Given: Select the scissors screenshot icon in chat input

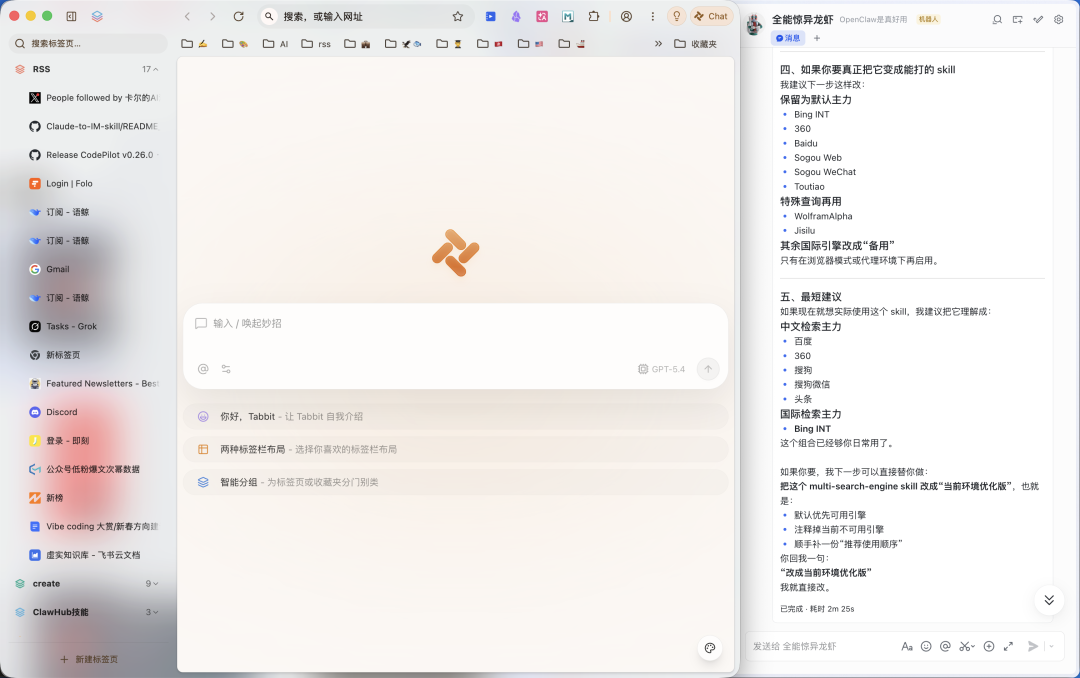Looking at the screenshot, I should pyautogui.click(x=965, y=646).
